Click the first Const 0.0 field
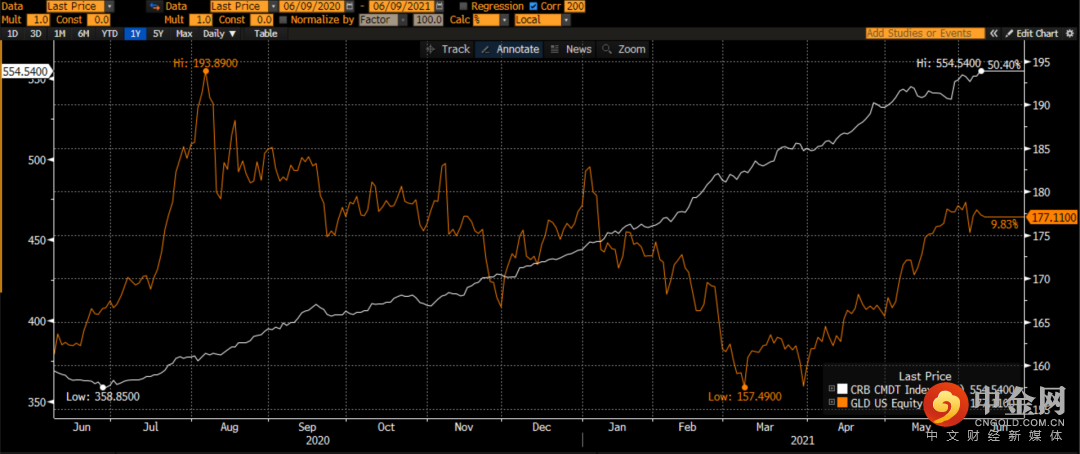 click(100, 20)
